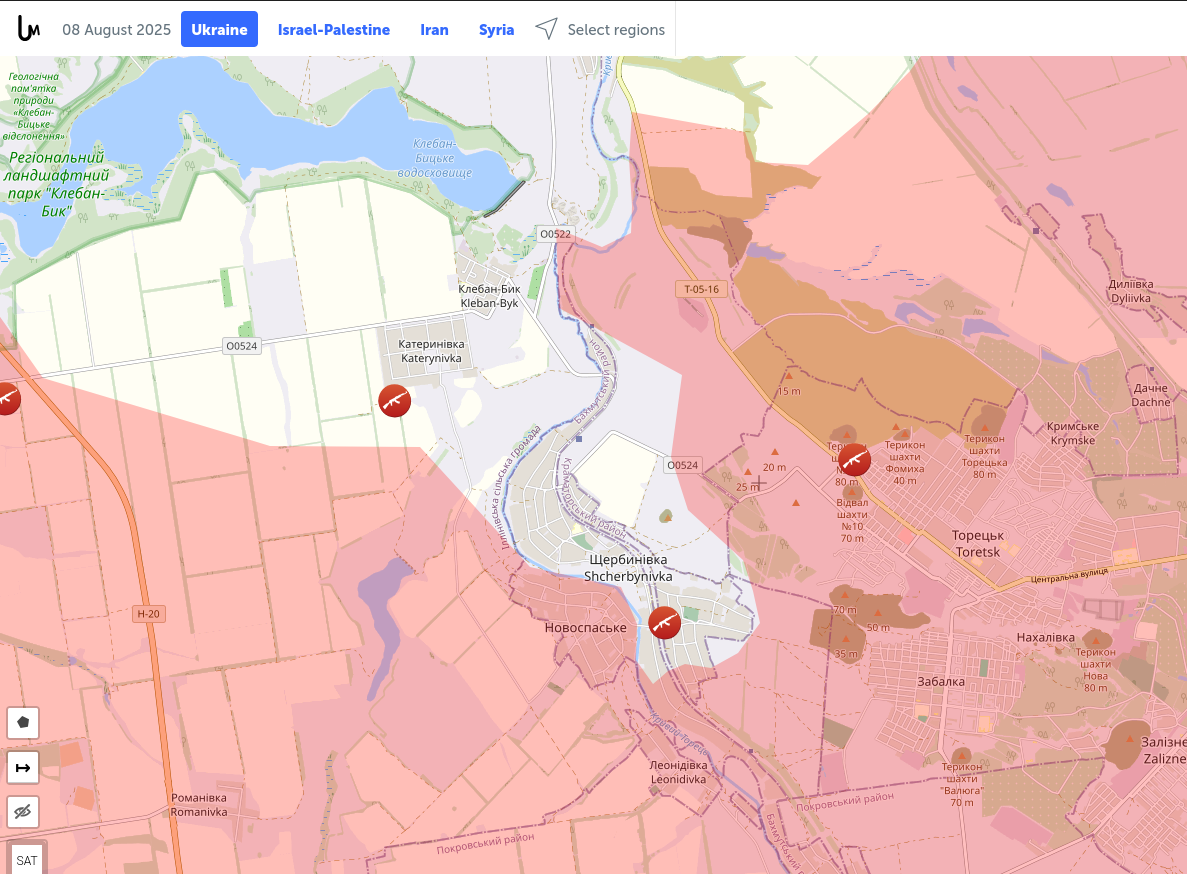Click the Забалка label
This screenshot has width=1187, height=874.
[x=941, y=682]
